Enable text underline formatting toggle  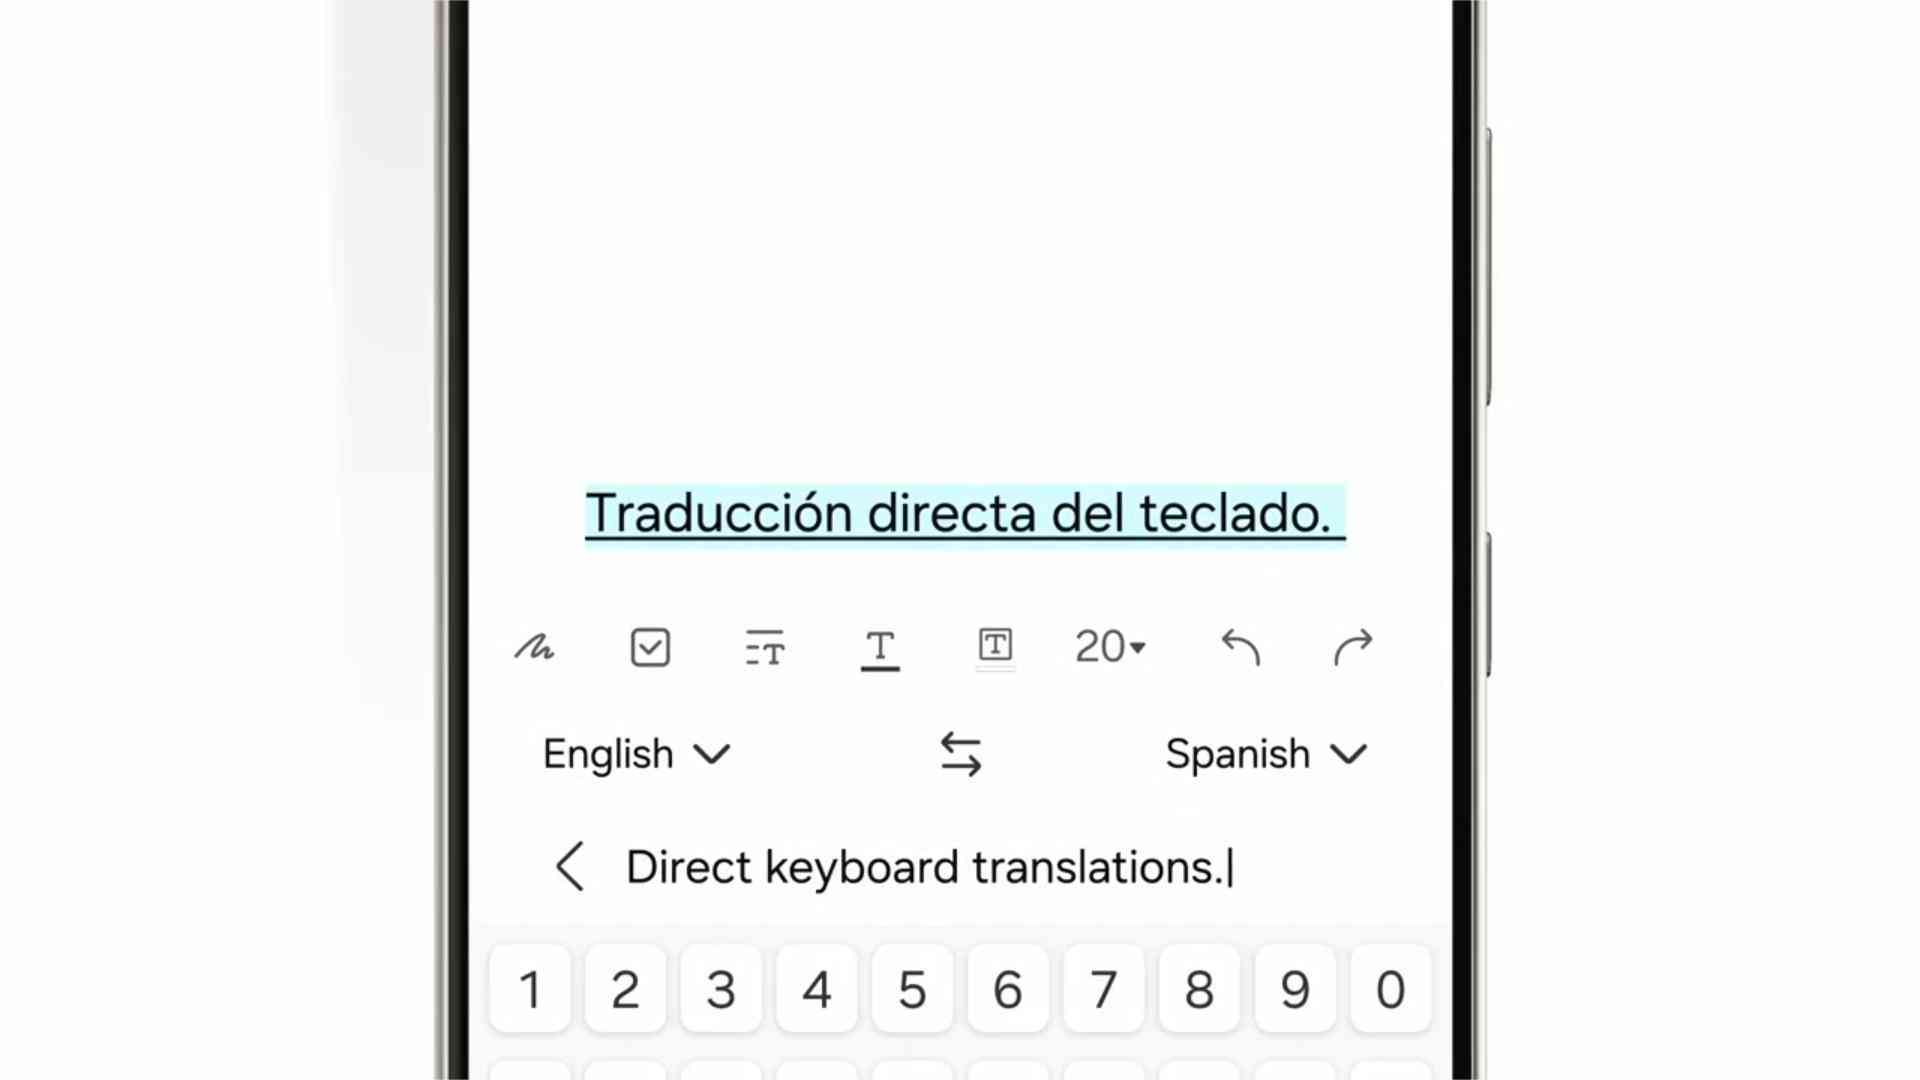coord(878,647)
